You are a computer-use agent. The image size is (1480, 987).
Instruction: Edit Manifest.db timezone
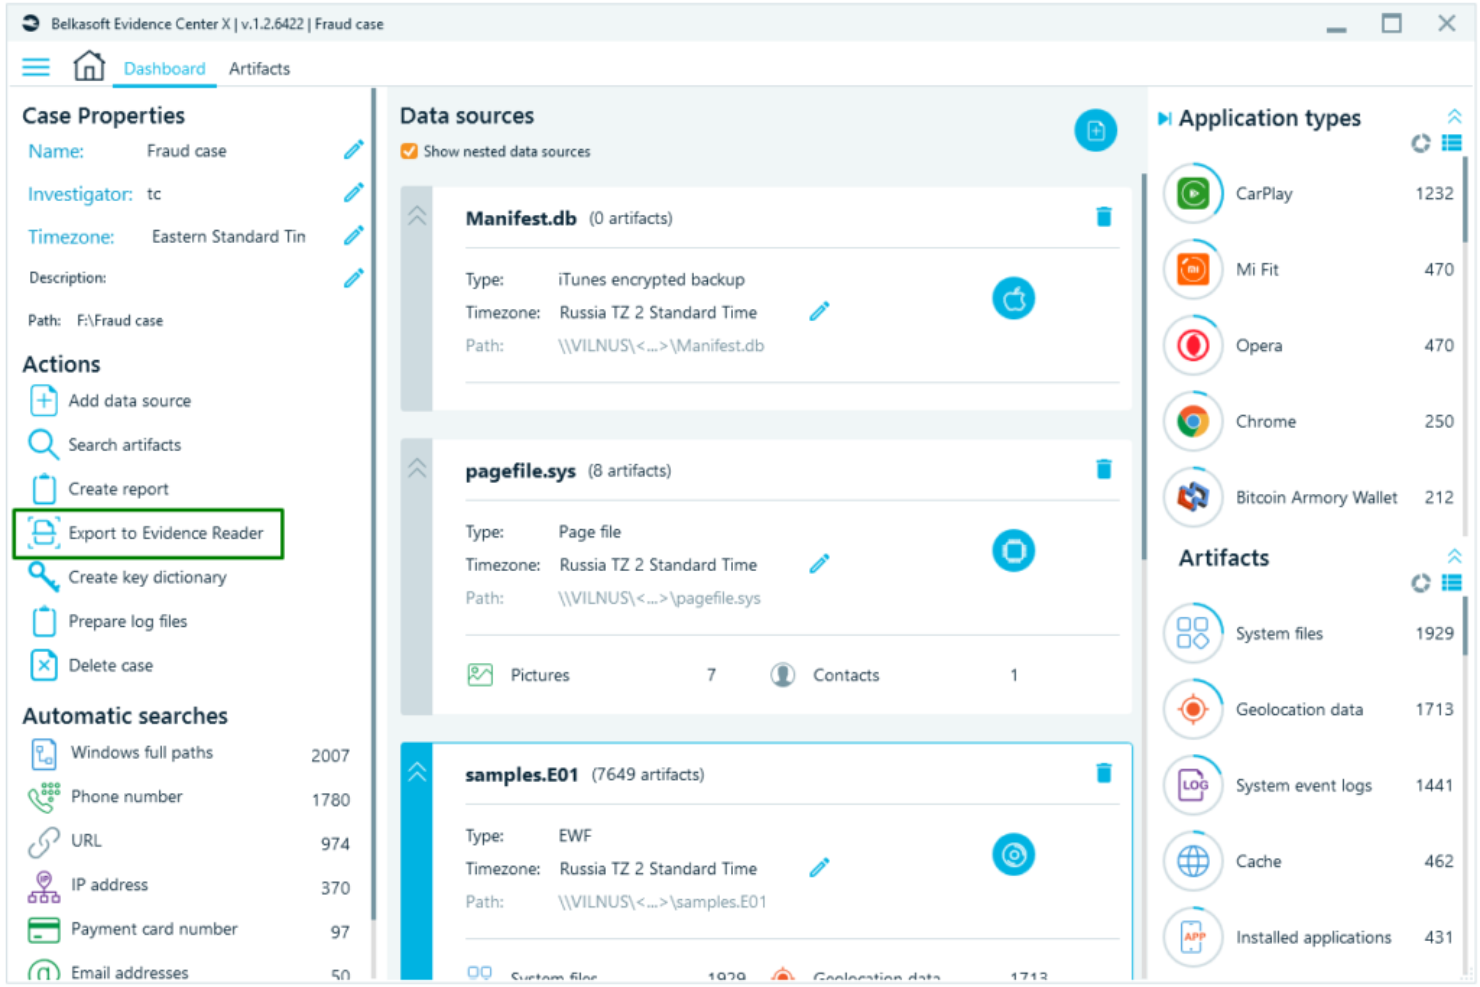point(819,312)
